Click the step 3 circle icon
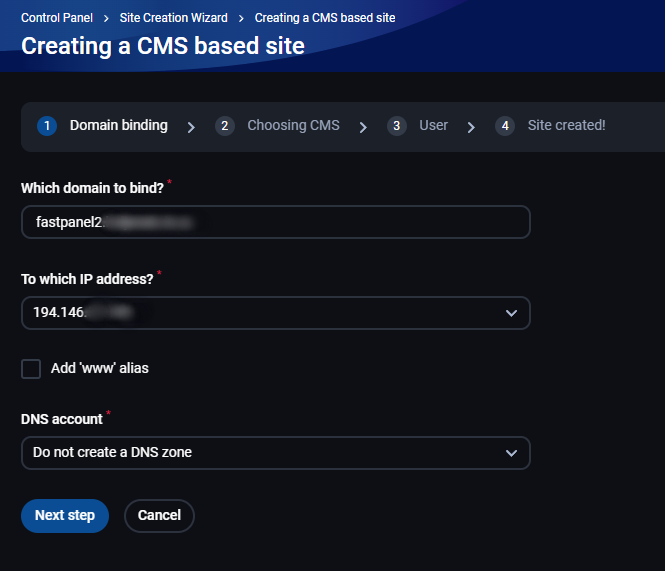Viewport: 665px width, 571px height. tap(397, 126)
